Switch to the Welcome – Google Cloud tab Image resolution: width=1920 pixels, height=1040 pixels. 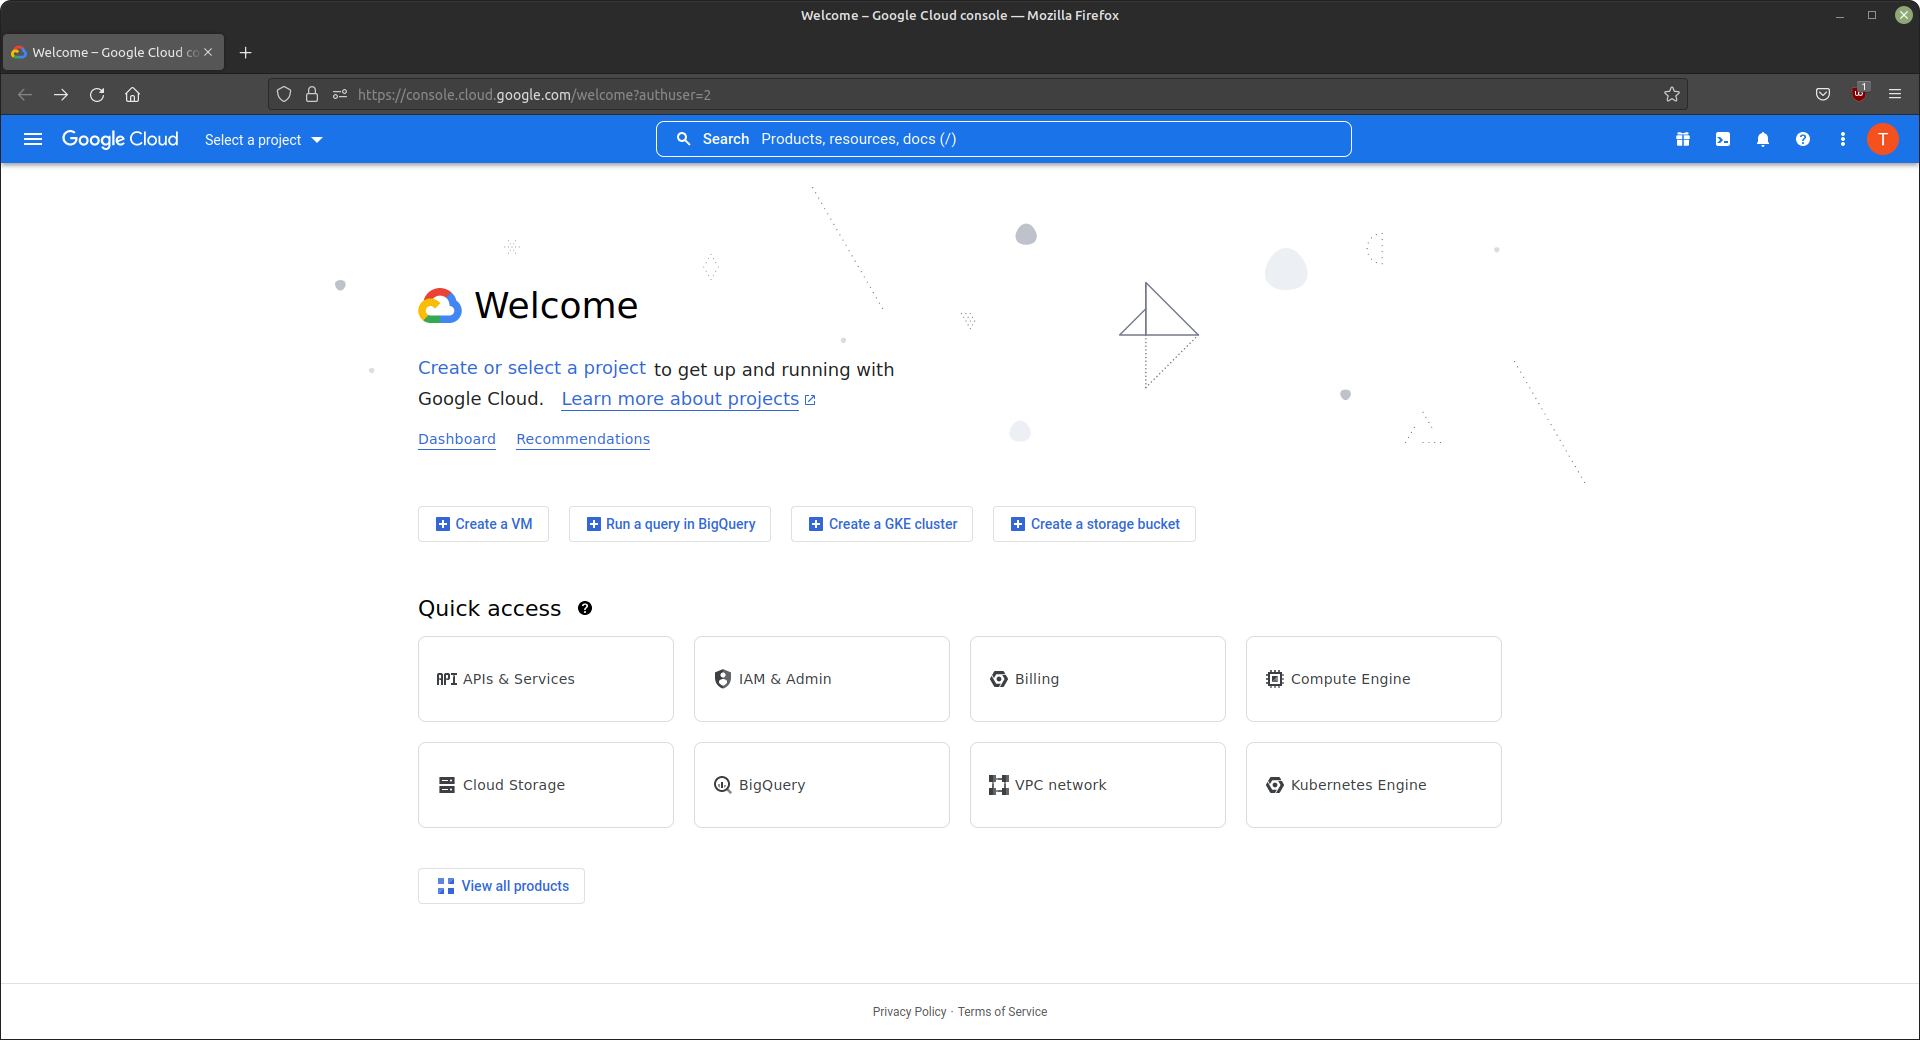113,52
